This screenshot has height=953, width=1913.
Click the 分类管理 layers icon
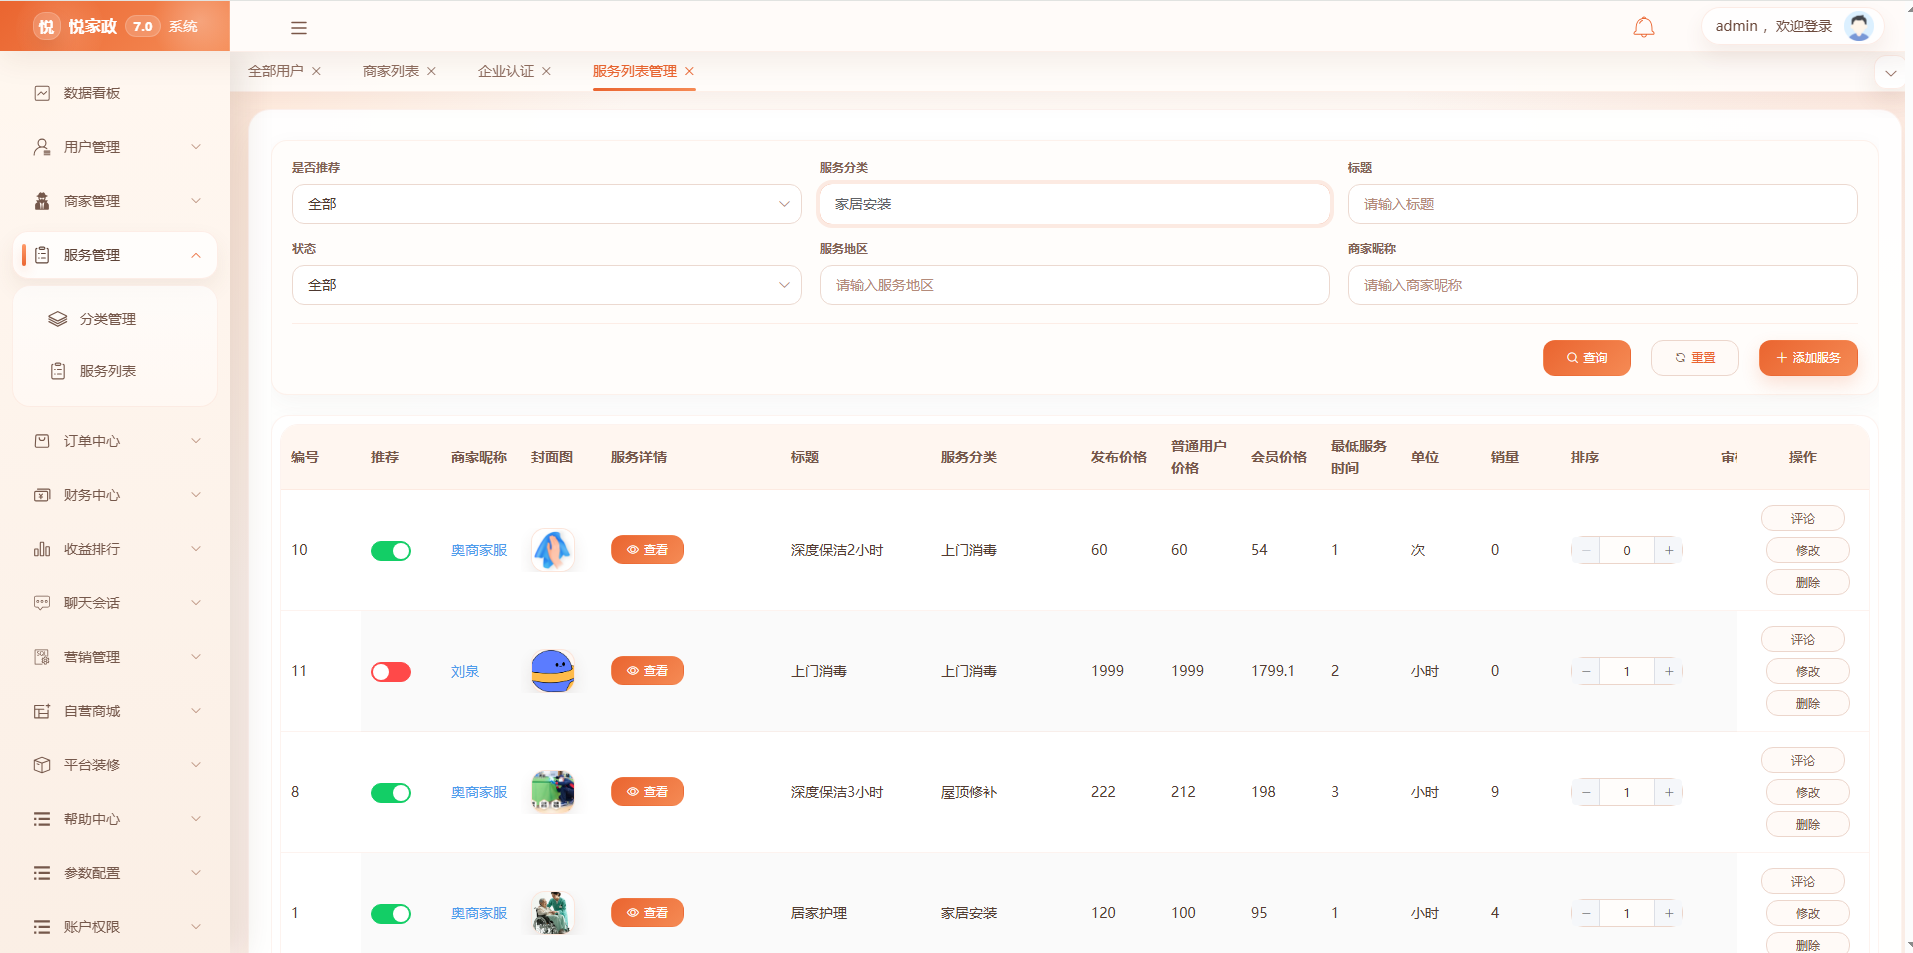(58, 319)
